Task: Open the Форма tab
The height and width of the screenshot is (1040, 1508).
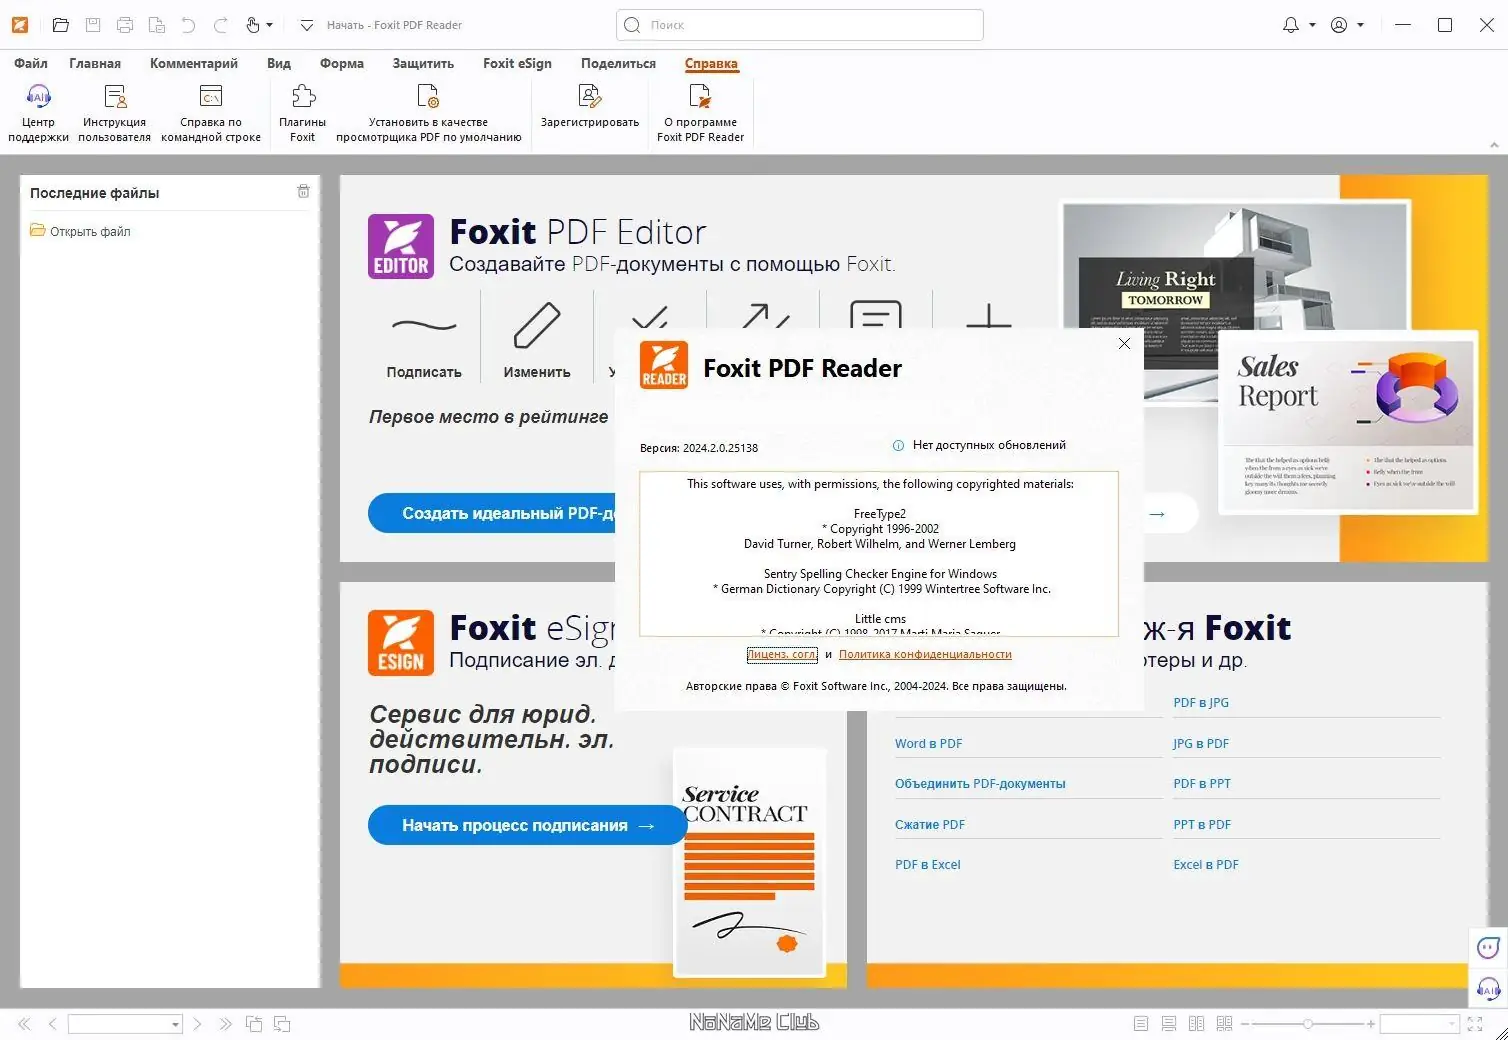Action: tap(342, 63)
